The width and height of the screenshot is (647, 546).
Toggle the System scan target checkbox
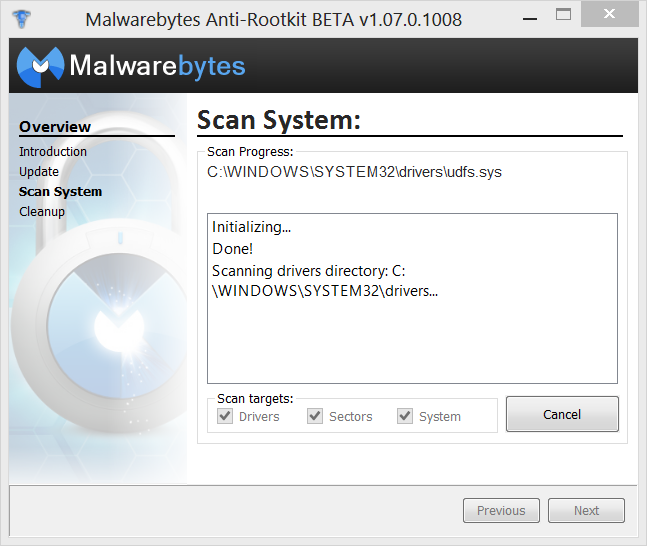(405, 416)
